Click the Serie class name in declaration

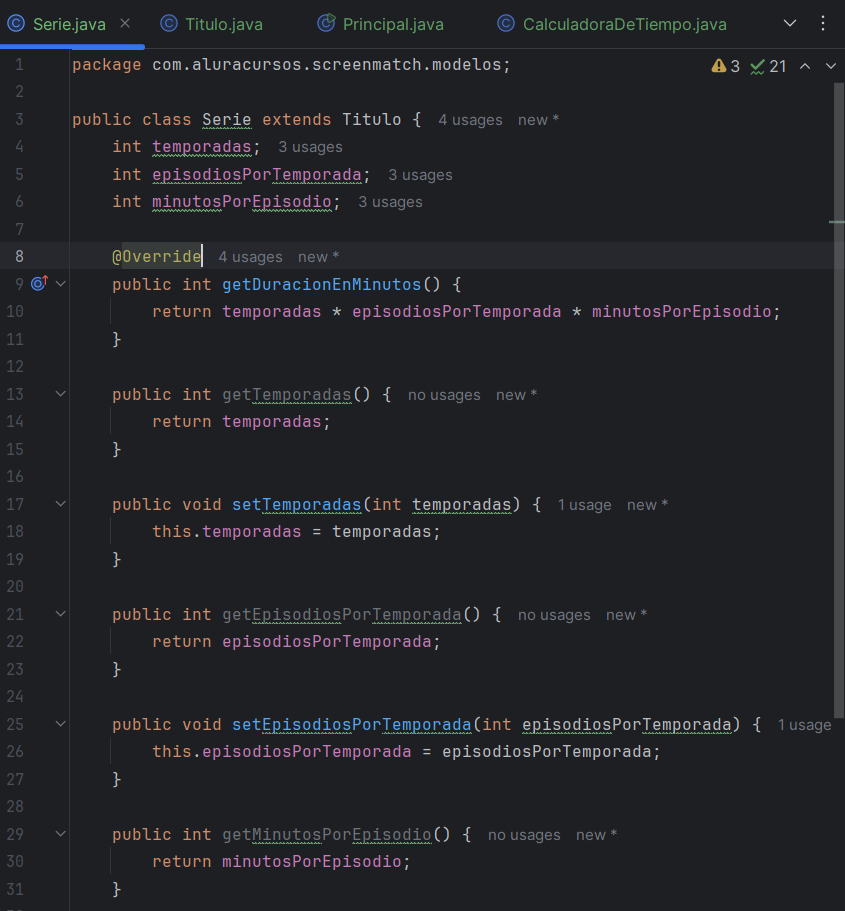[227, 119]
